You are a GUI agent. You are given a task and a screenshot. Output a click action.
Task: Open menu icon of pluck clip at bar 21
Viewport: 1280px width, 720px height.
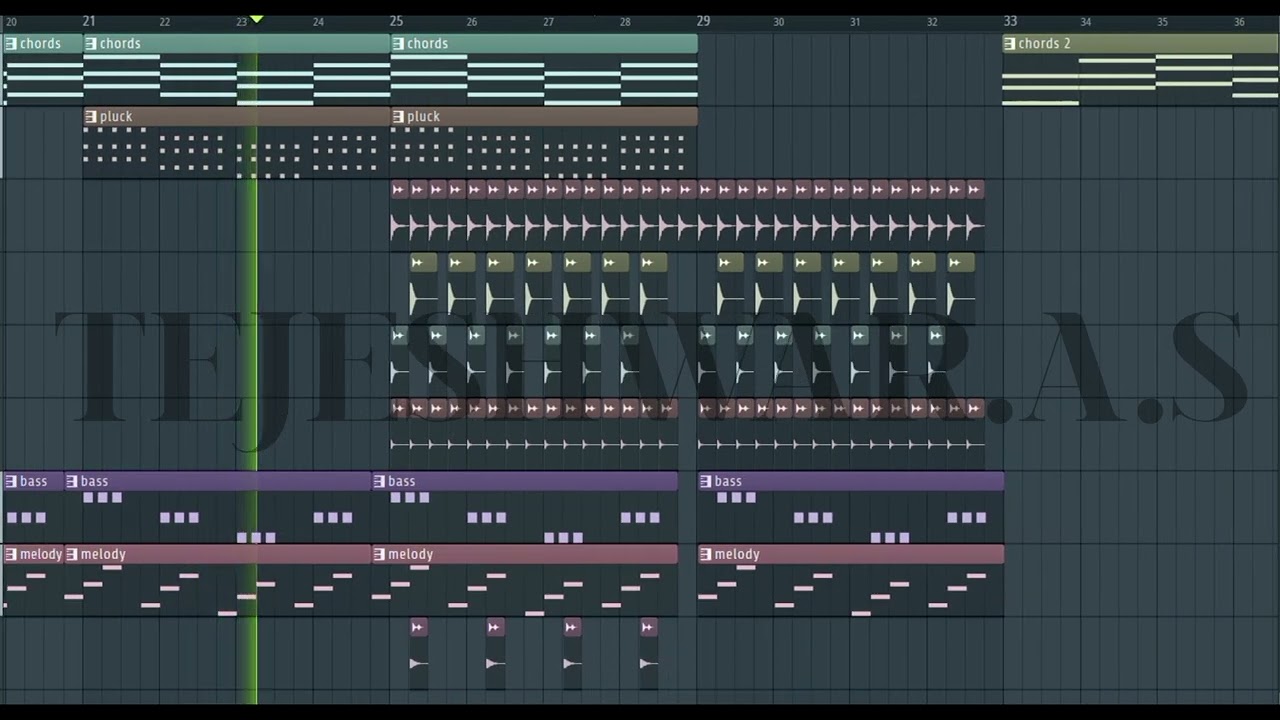coord(91,117)
